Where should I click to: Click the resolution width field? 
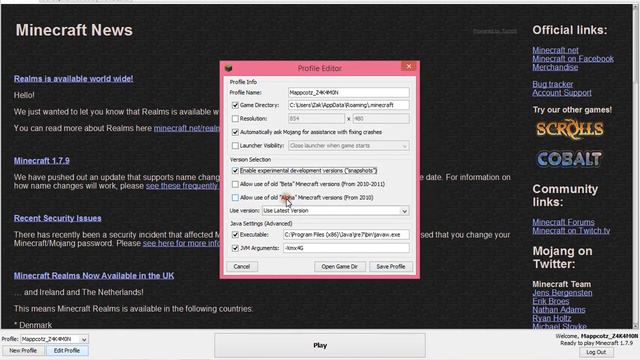point(316,119)
